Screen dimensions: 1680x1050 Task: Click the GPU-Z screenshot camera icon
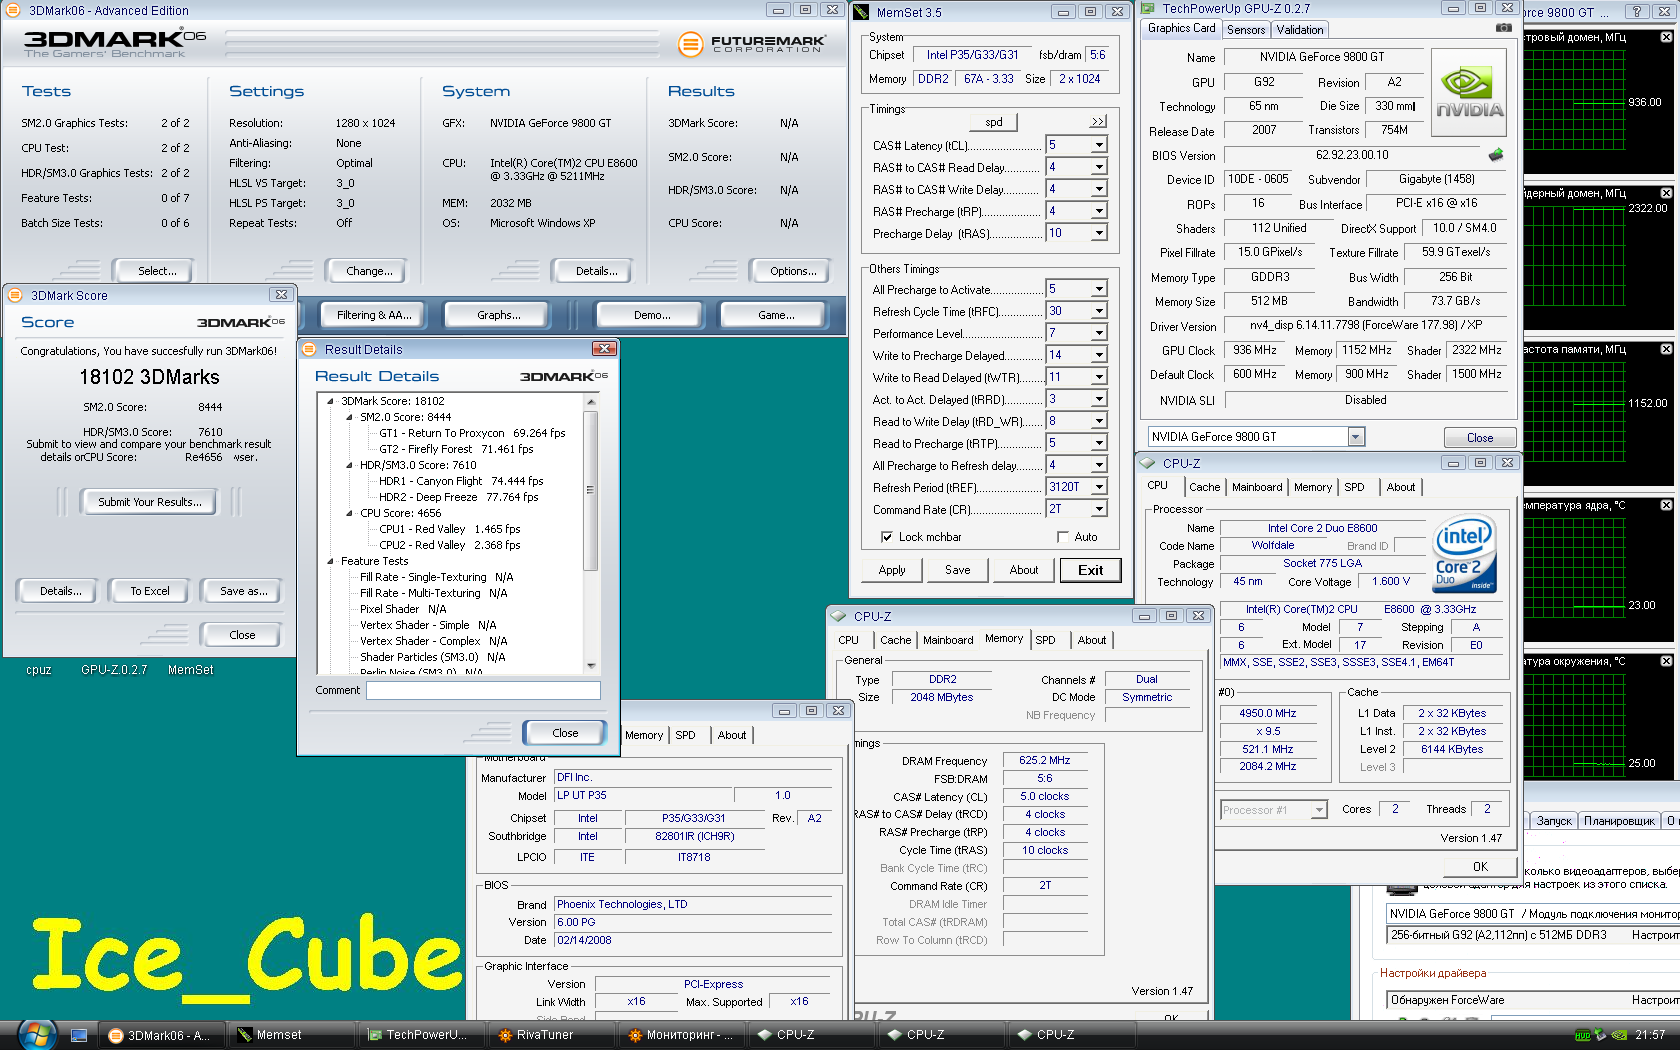point(1503,28)
